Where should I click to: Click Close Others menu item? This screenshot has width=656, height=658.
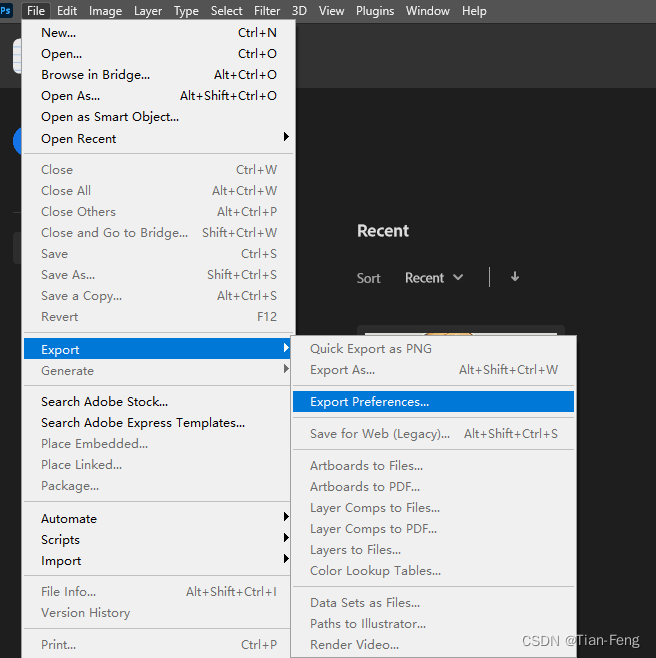pyautogui.click(x=159, y=212)
